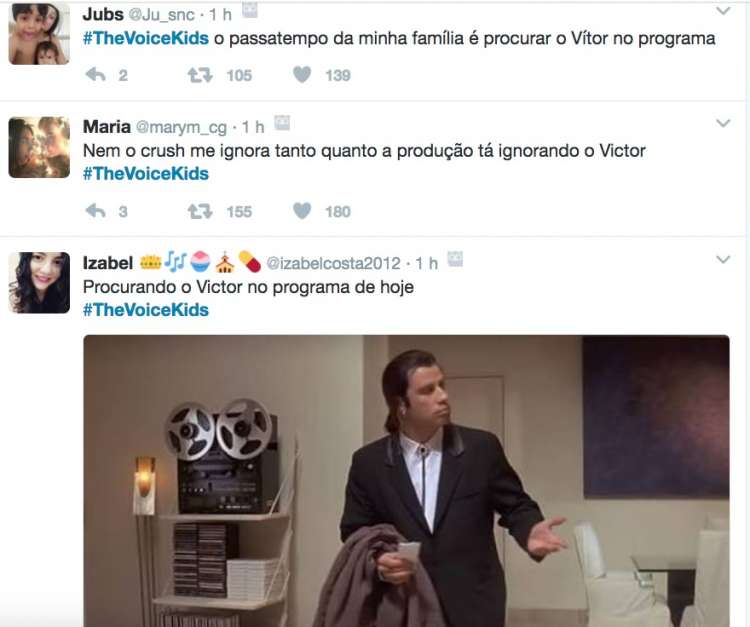Open Izabel's profile picture
This screenshot has height=627, width=750.
pos(39,283)
